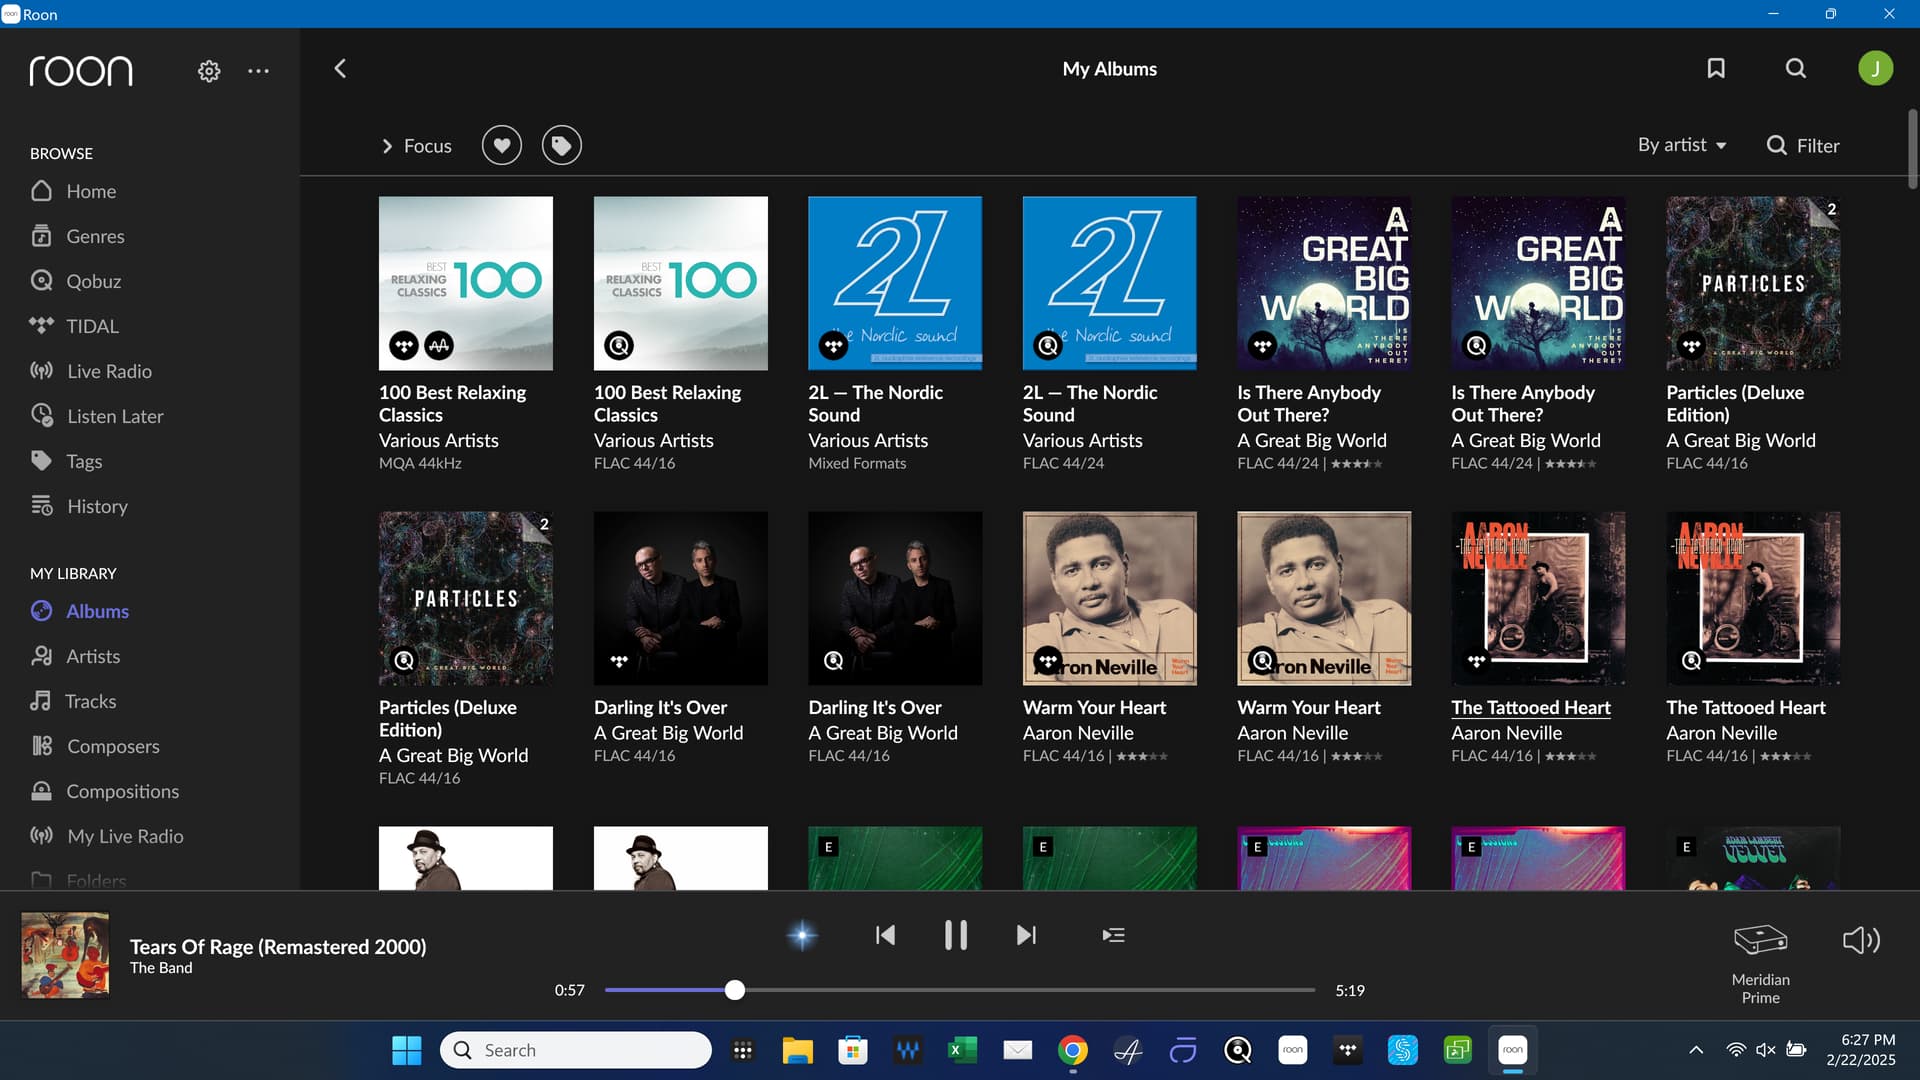This screenshot has width=1920, height=1080.
Task: Click the Windows taskbar Search box
Action: point(576,1050)
